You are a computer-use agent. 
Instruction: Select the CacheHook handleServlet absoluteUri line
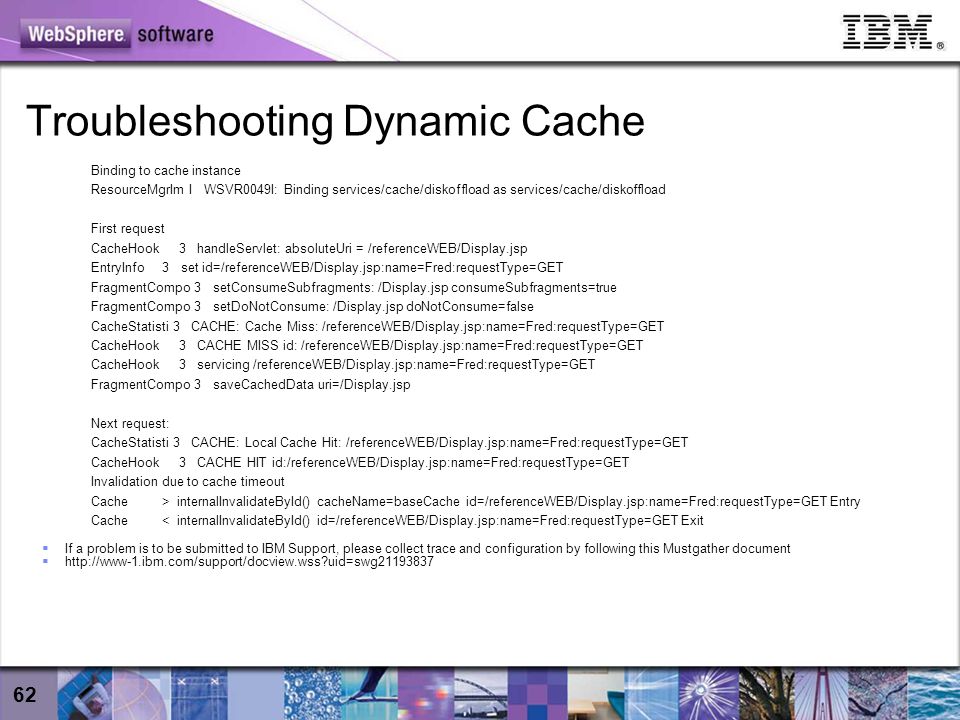click(x=309, y=249)
